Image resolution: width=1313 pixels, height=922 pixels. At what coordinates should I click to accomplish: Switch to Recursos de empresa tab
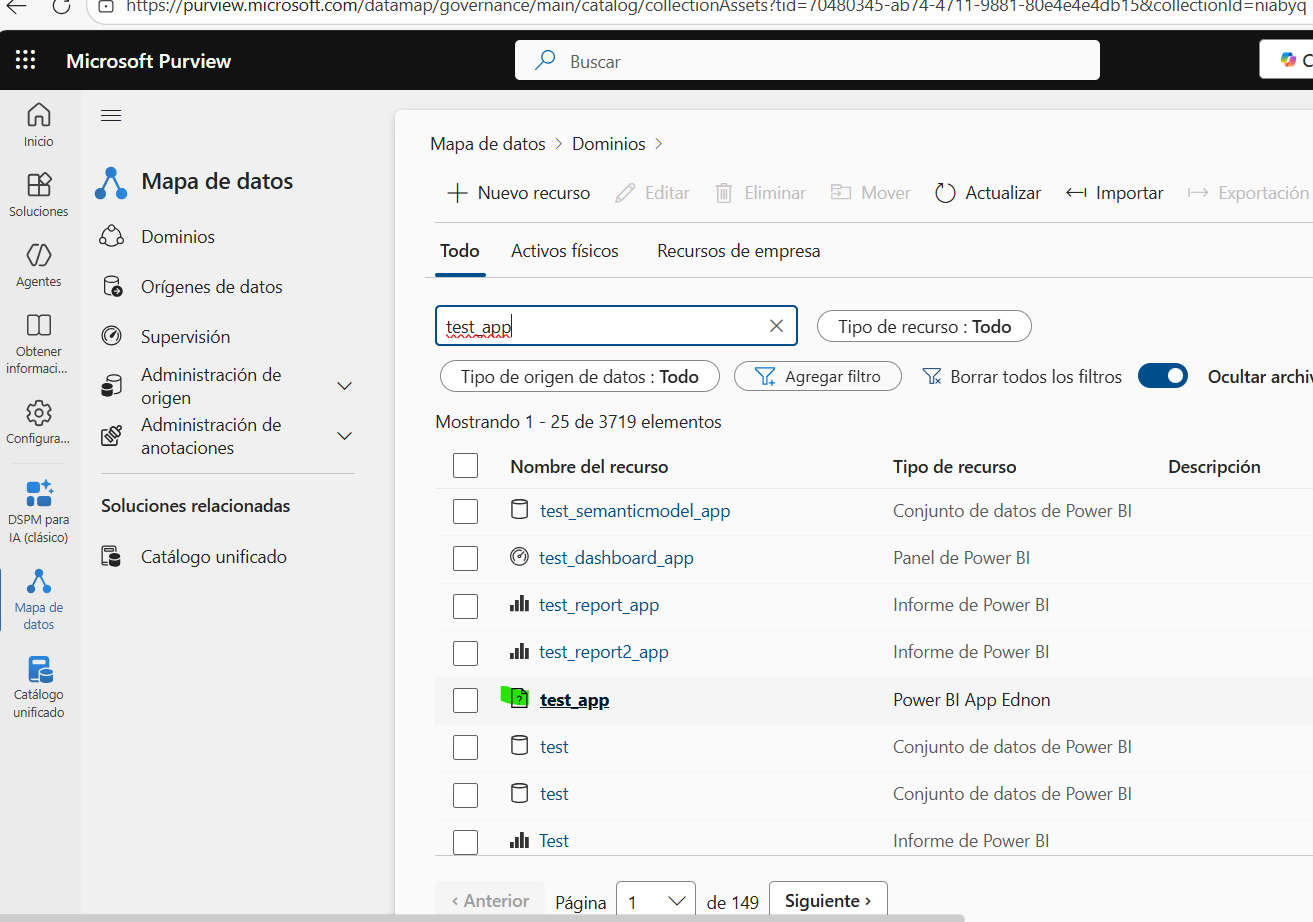click(739, 251)
